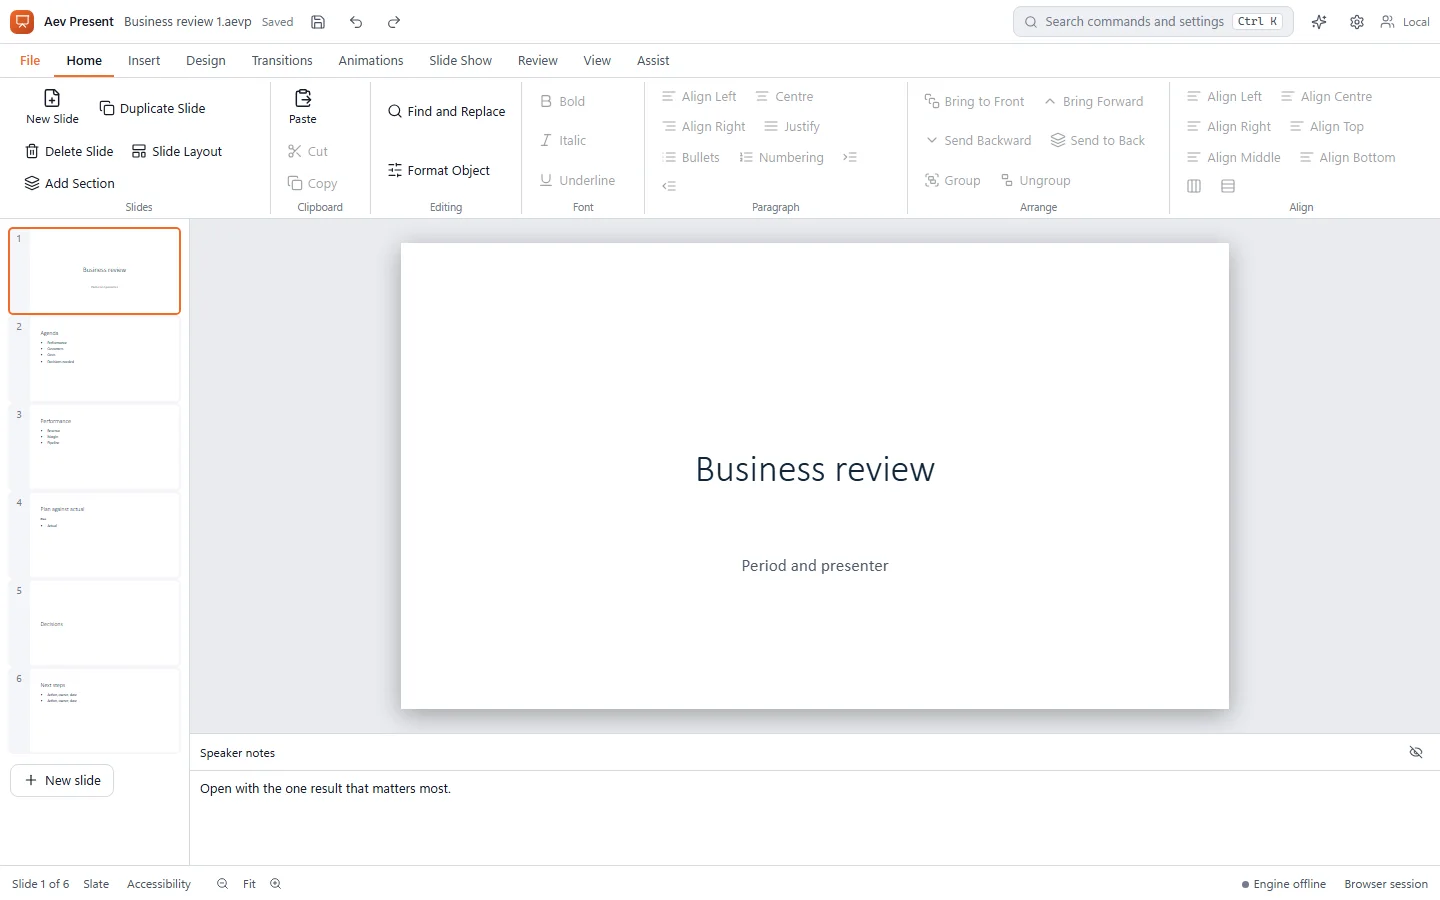The height and width of the screenshot is (900, 1440).
Task: Toggle Italic formatting
Action: (x=563, y=140)
